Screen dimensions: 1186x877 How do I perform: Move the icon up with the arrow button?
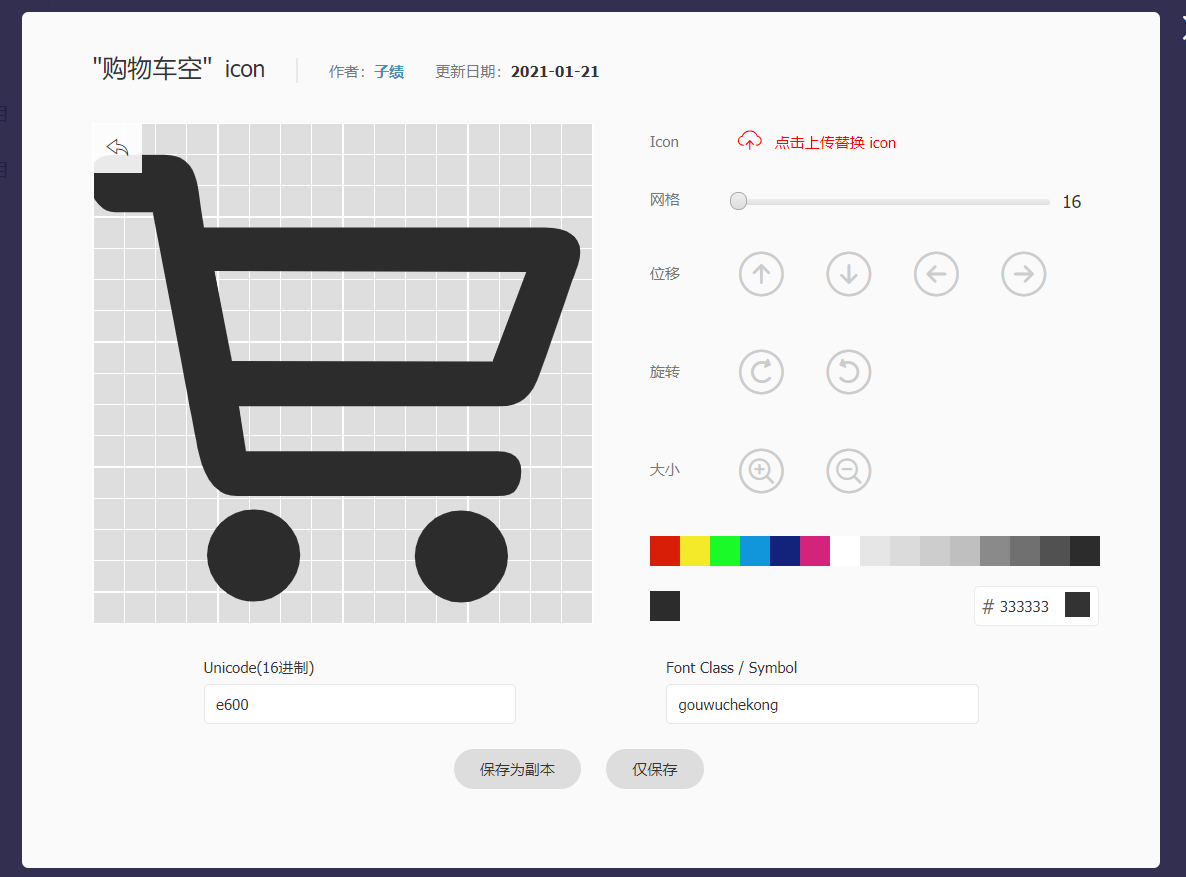(x=761, y=274)
